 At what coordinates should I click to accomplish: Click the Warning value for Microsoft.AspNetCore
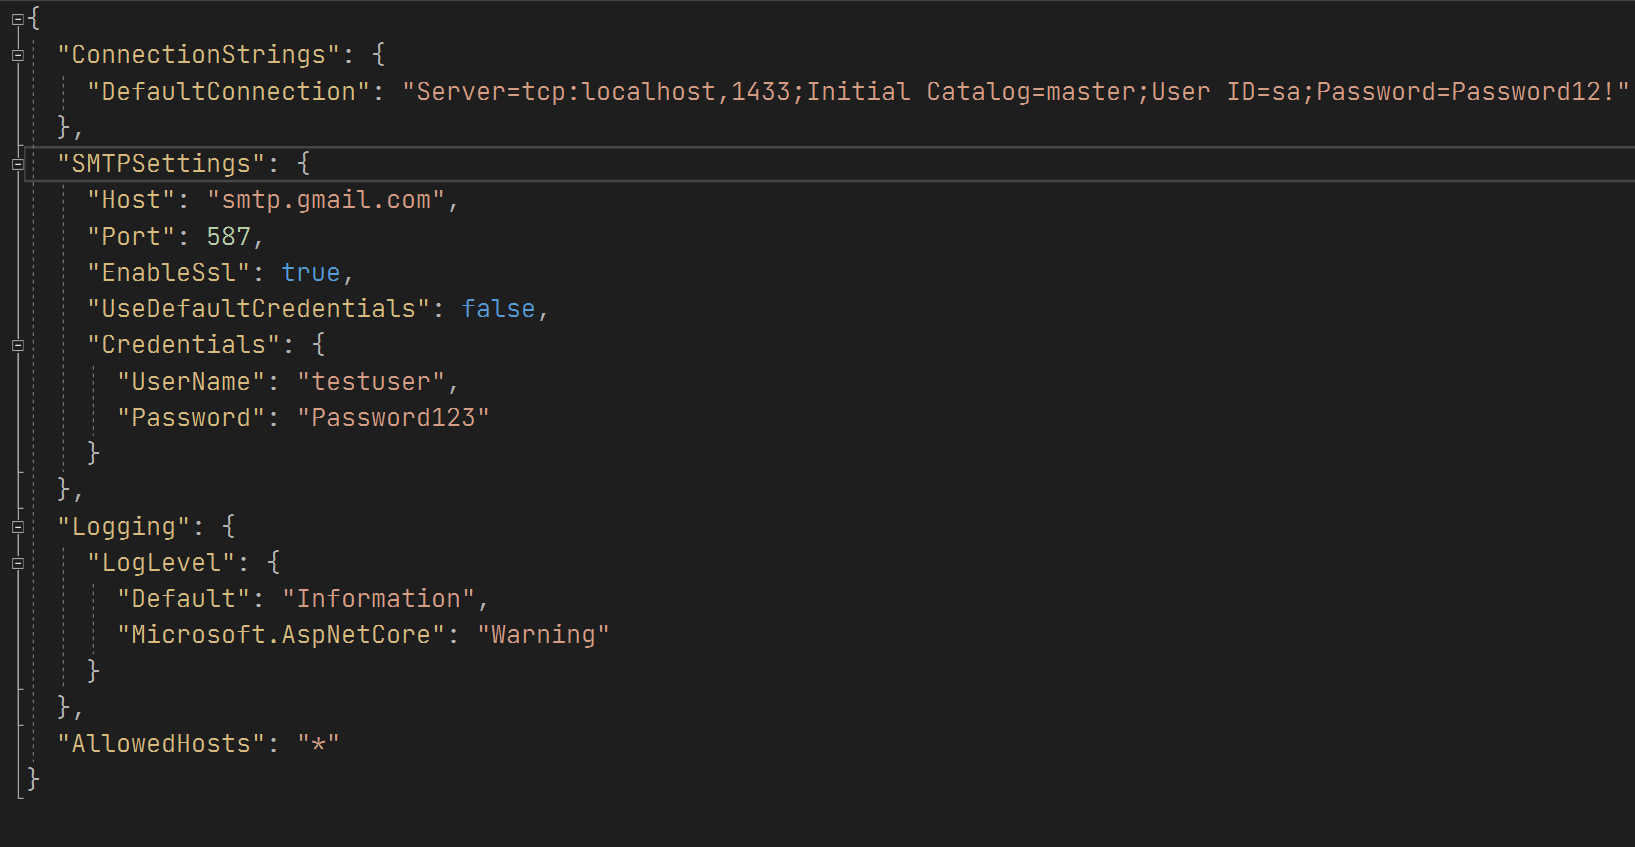(x=543, y=635)
